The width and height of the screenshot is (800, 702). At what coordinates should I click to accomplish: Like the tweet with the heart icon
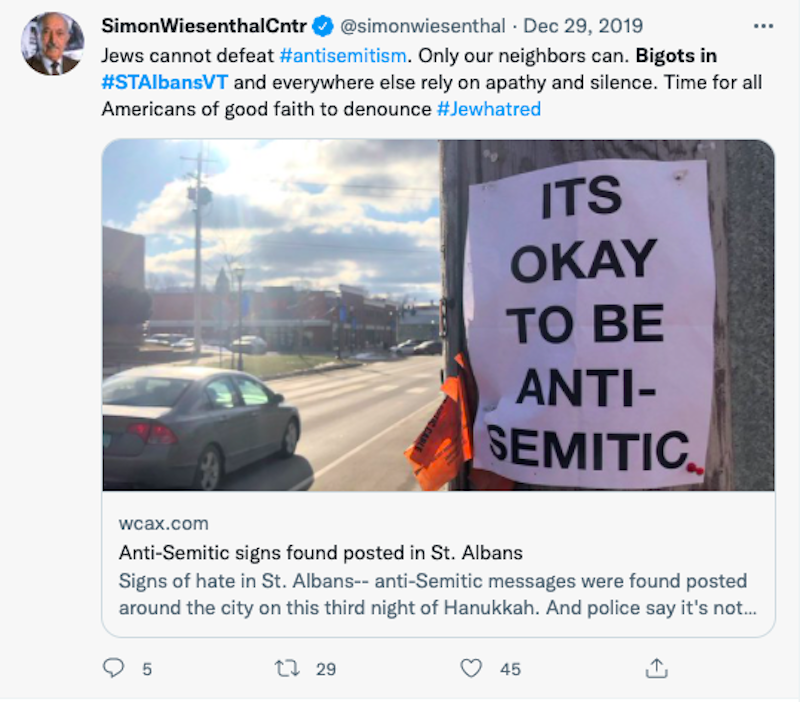click(471, 668)
